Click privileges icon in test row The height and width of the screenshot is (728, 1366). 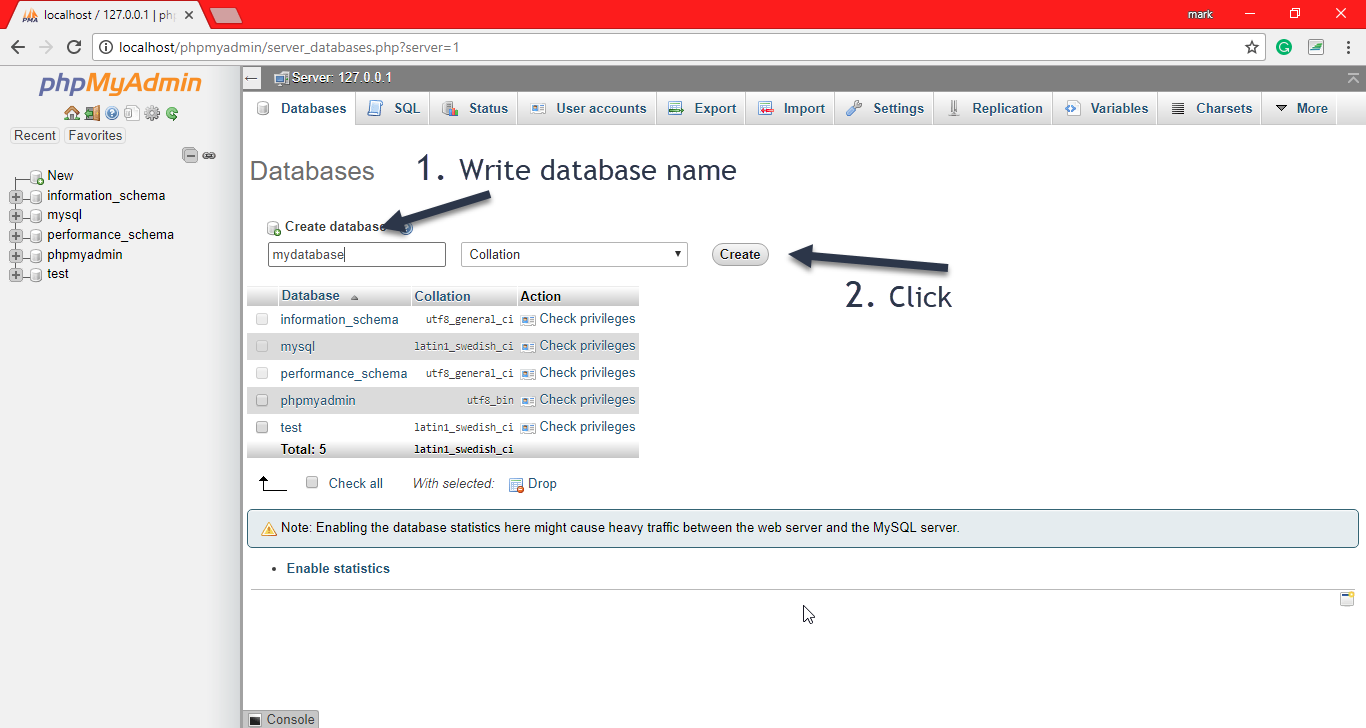[x=528, y=427]
